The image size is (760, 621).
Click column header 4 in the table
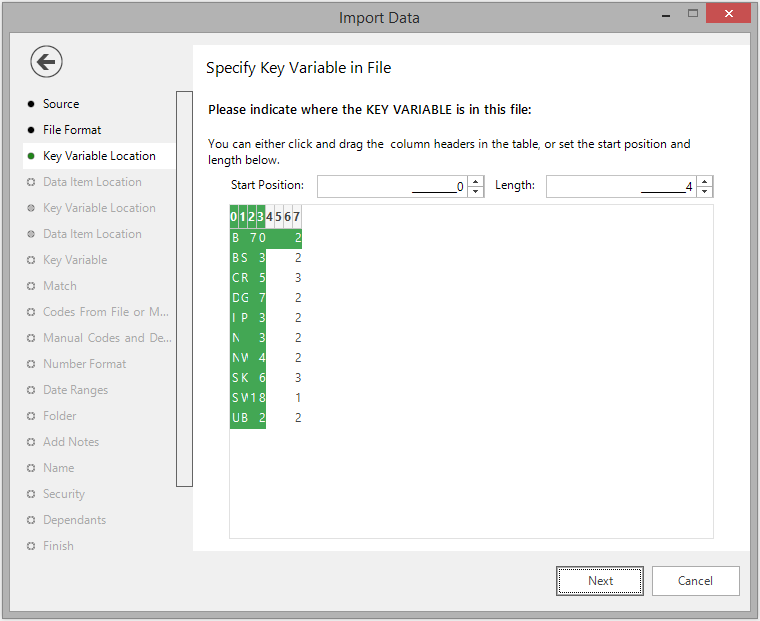pyautogui.click(x=269, y=217)
